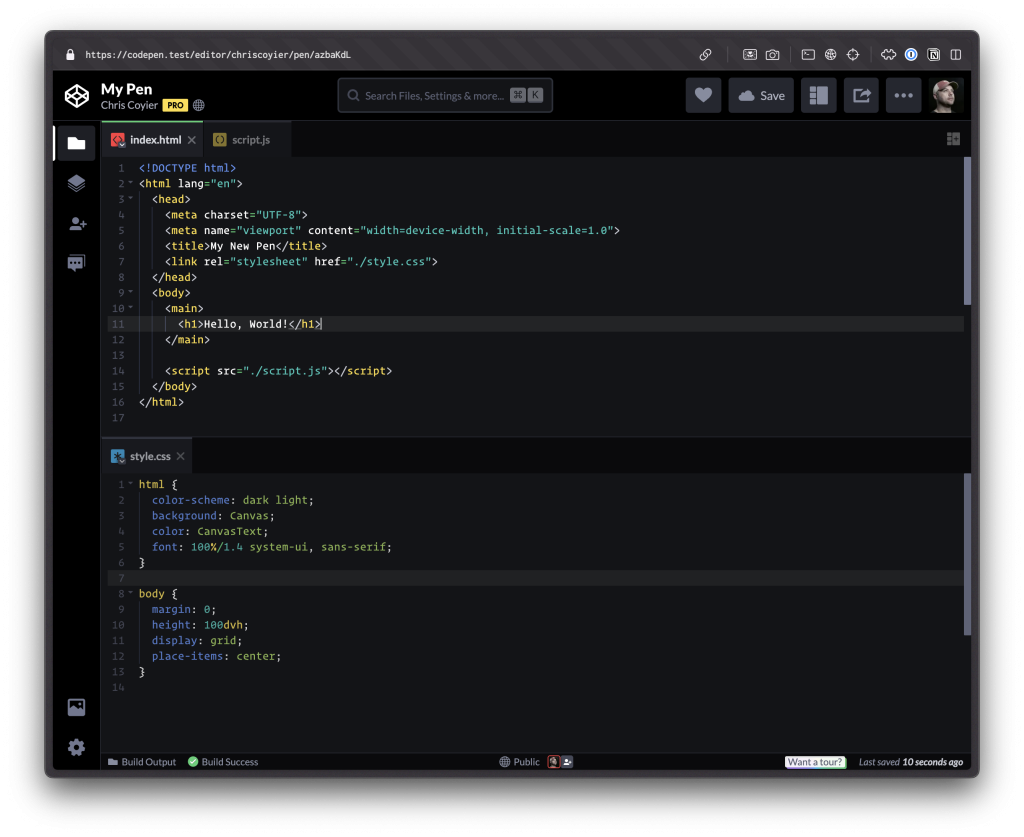Click the heart icon to love this Pen
This screenshot has width=1024, height=837.
coord(703,96)
